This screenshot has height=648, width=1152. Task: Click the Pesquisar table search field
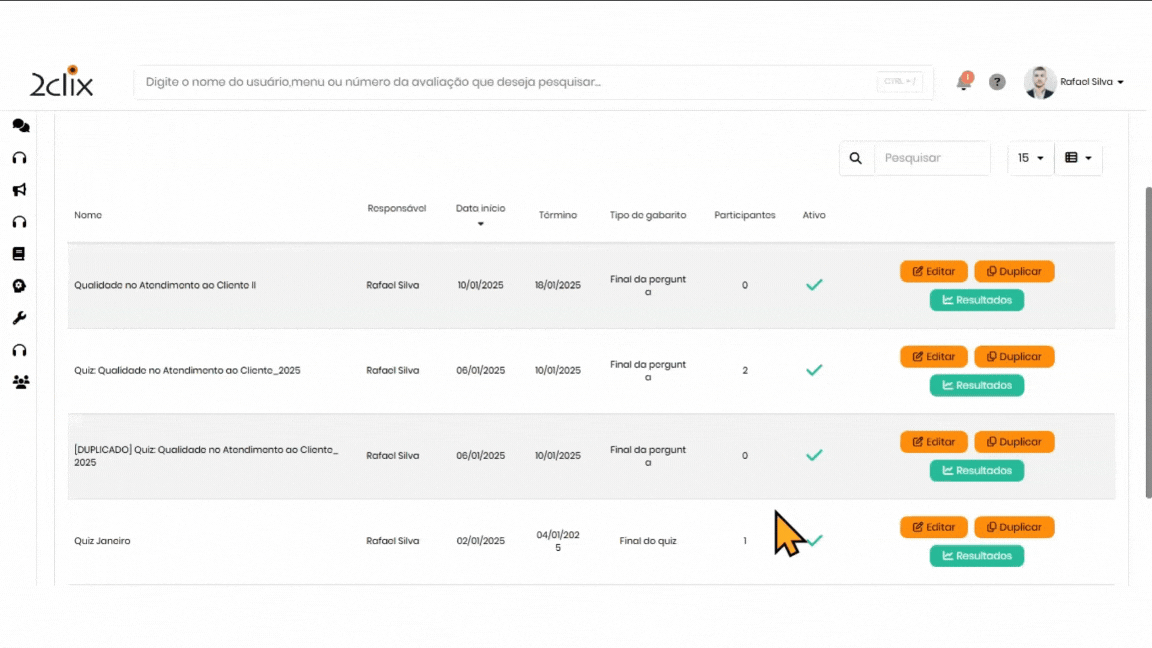click(931, 158)
